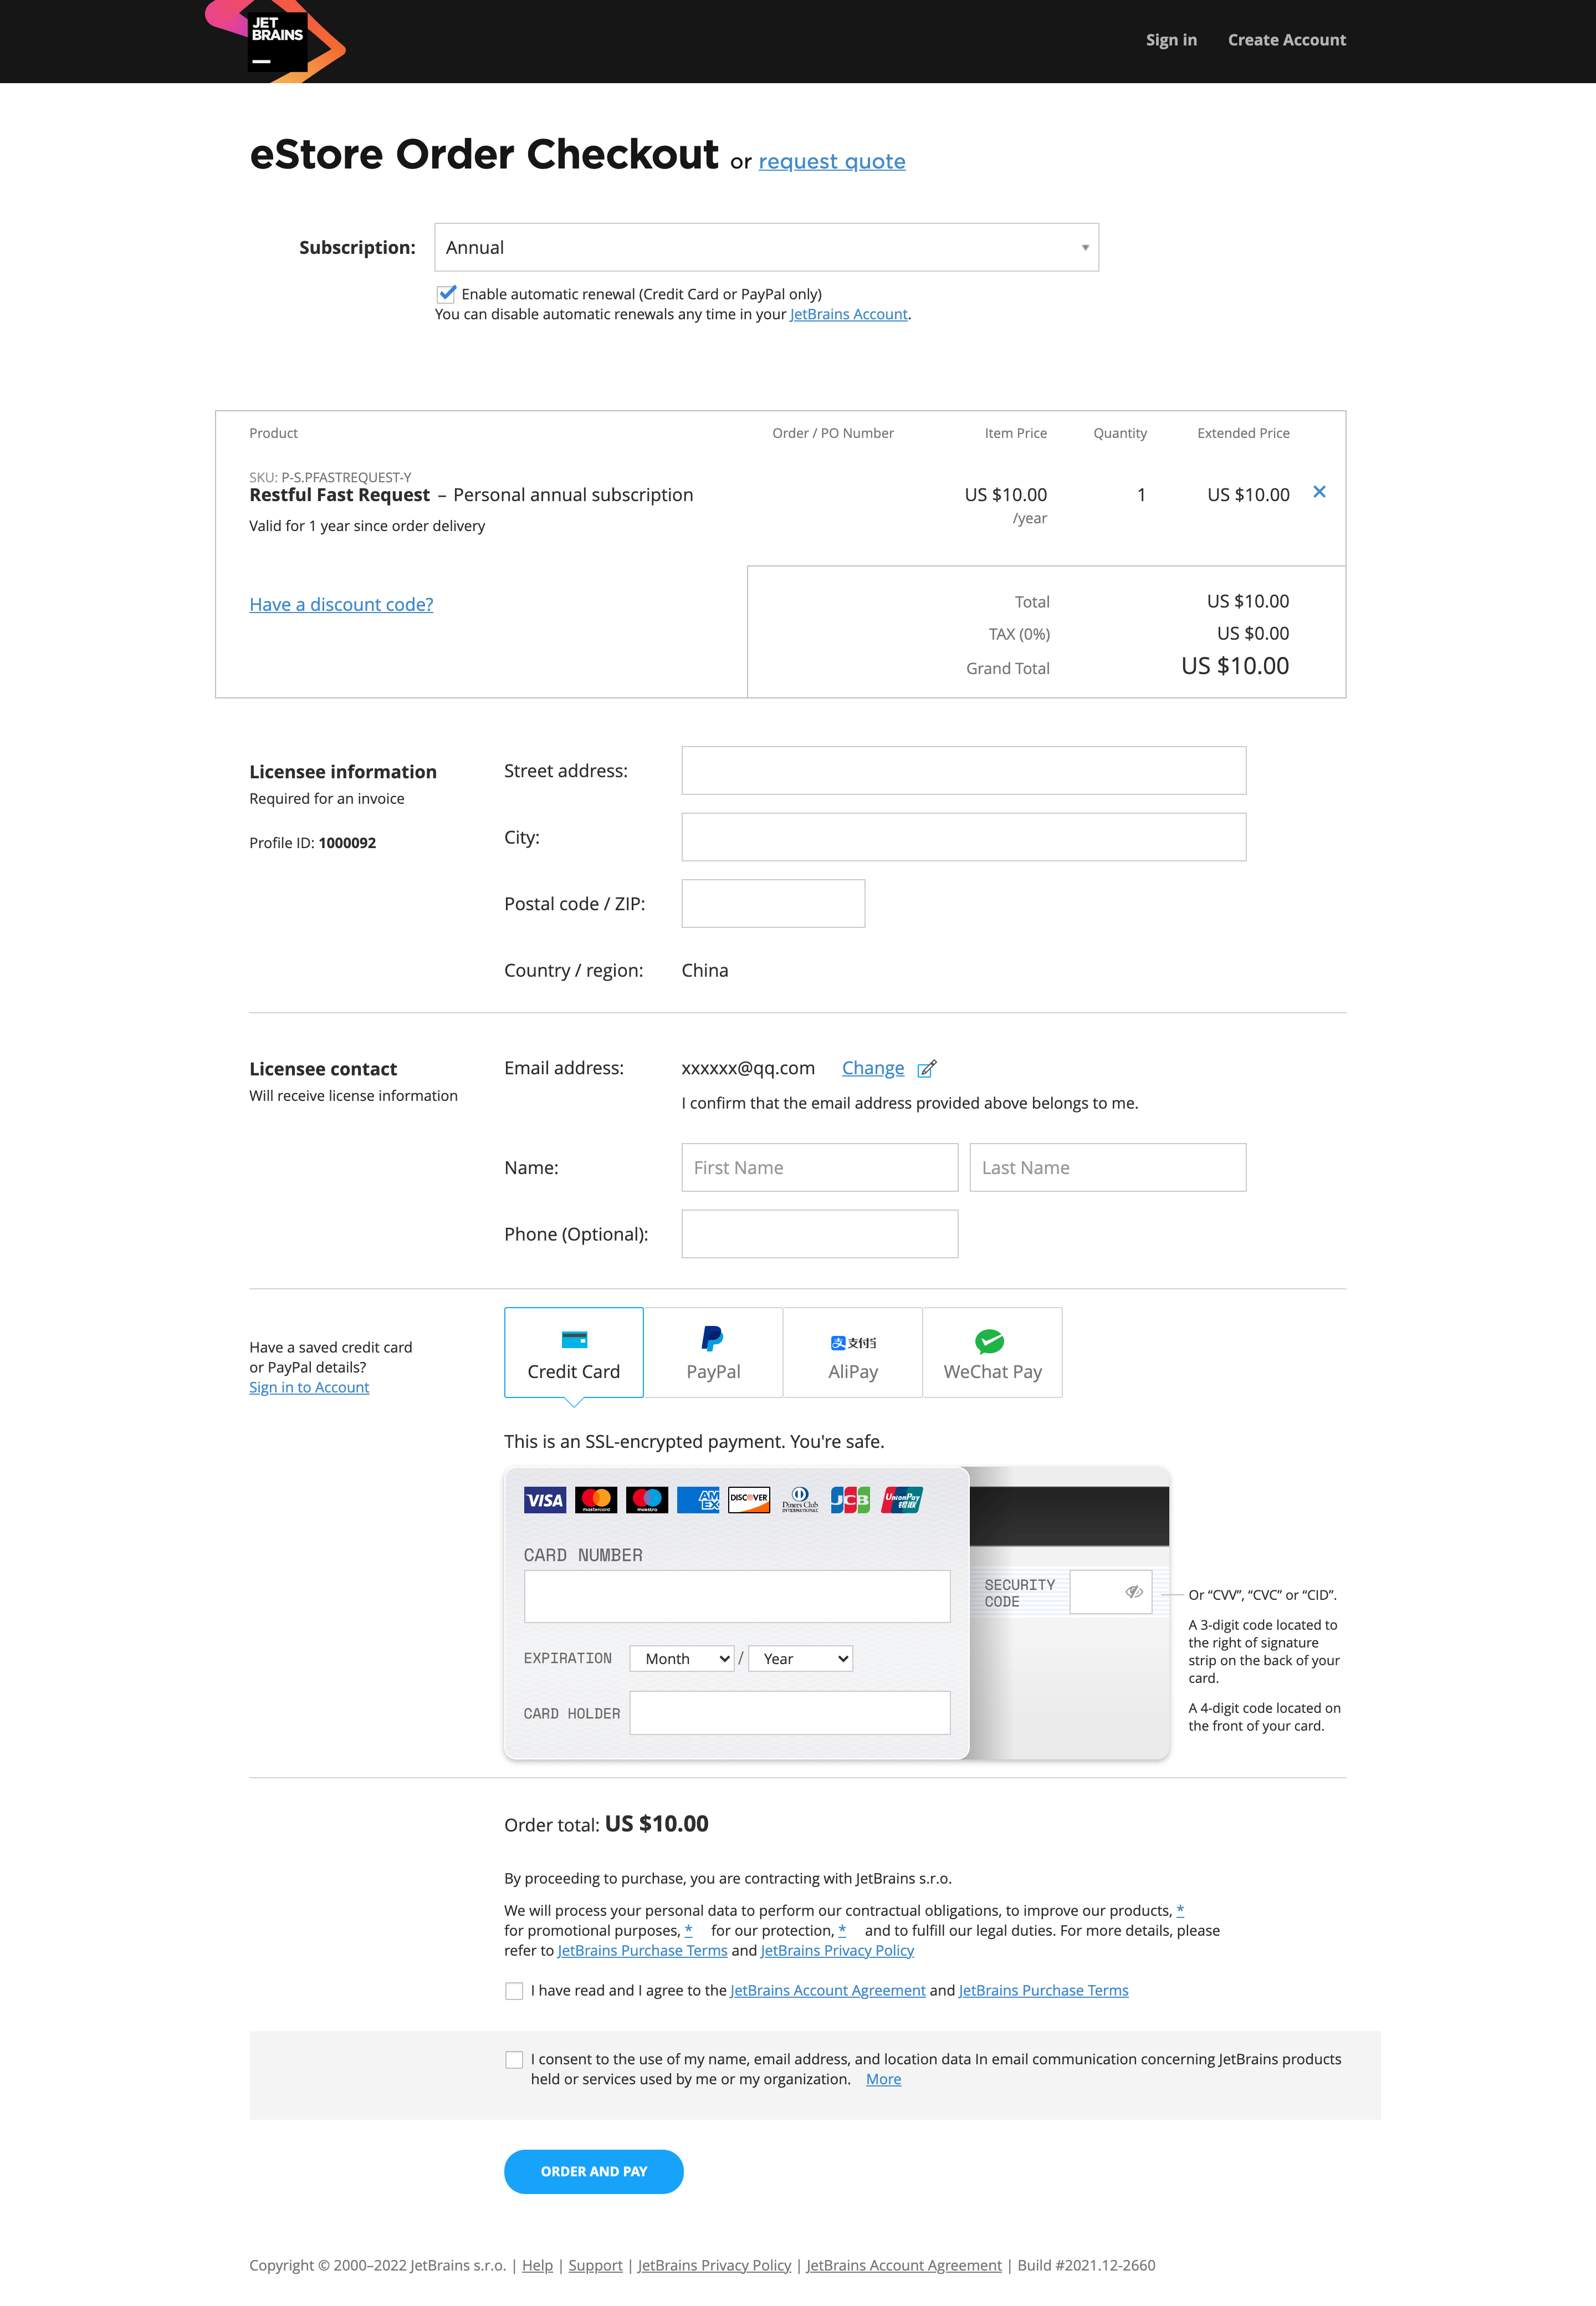This screenshot has height=2306, width=1596.
Task: Select the PayPal payment tab
Action: click(x=713, y=1353)
